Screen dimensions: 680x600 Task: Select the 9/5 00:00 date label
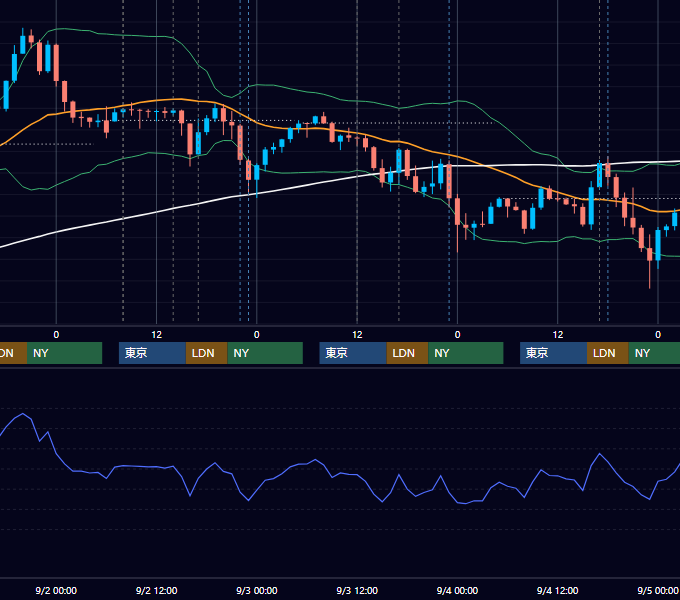[658, 590]
